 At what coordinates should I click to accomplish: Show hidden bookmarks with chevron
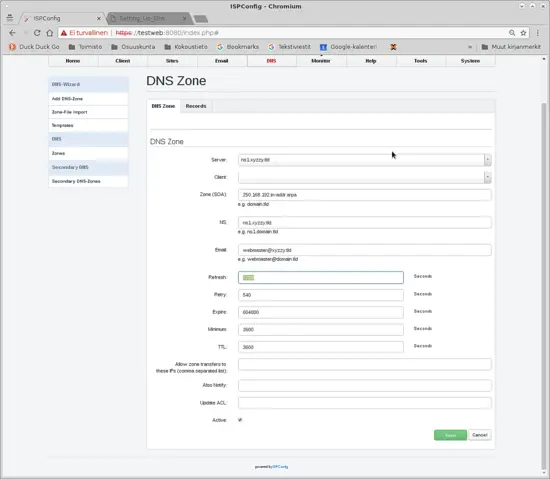pos(470,47)
